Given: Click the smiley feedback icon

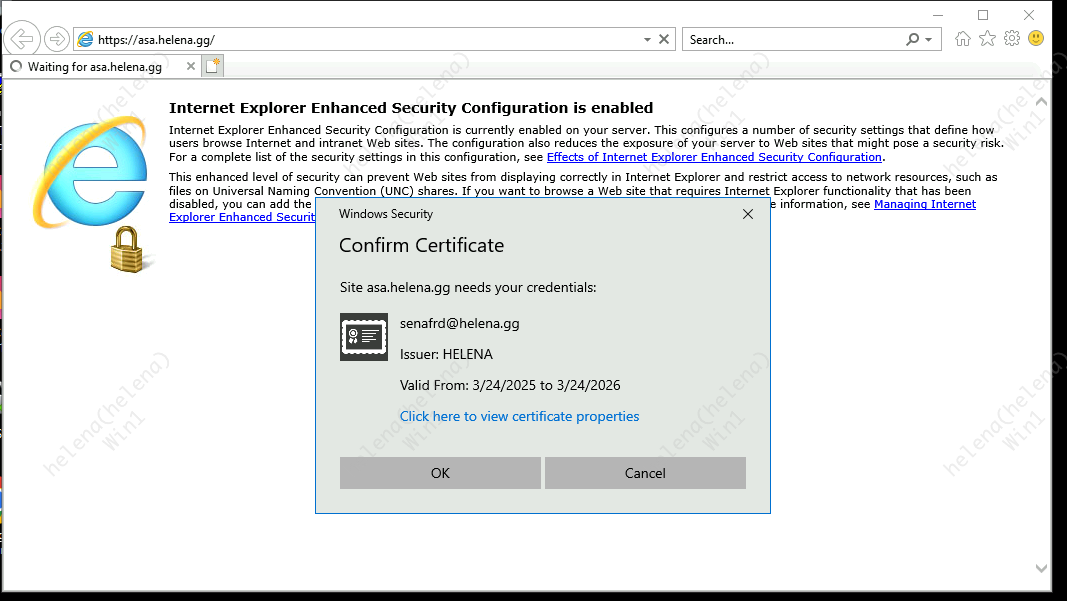Looking at the screenshot, I should coord(1036,39).
